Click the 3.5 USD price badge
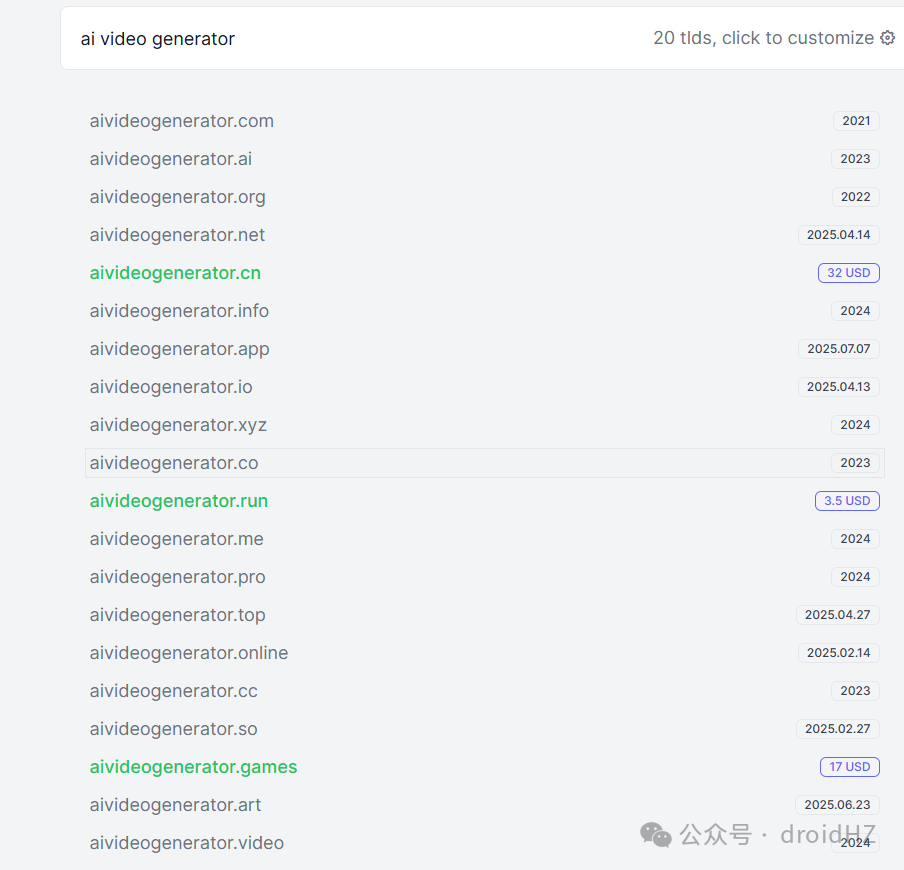This screenshot has width=904, height=870. tap(847, 501)
